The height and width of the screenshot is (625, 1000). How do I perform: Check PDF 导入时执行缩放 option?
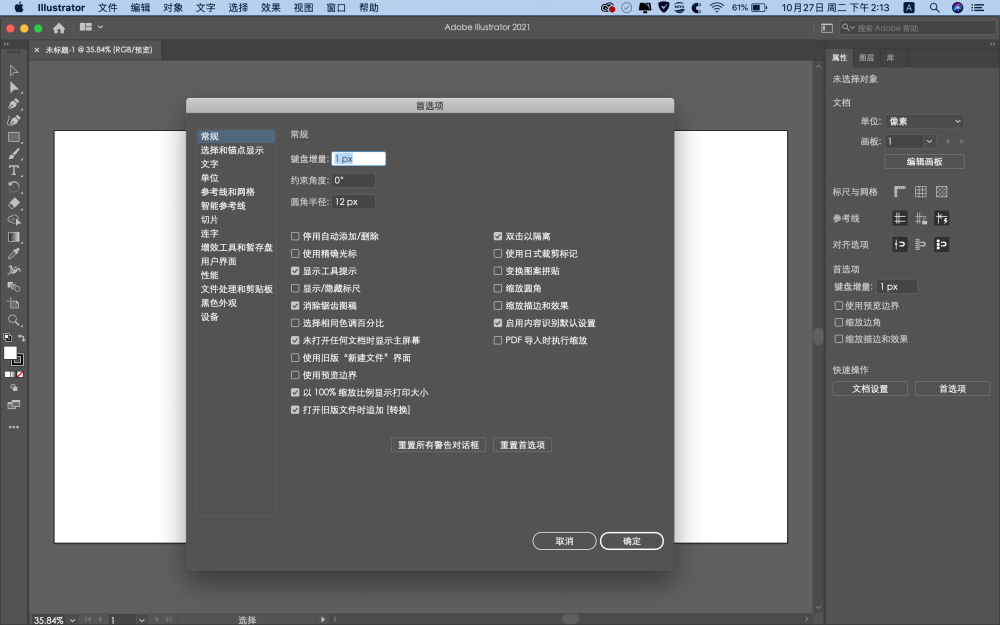coord(498,341)
